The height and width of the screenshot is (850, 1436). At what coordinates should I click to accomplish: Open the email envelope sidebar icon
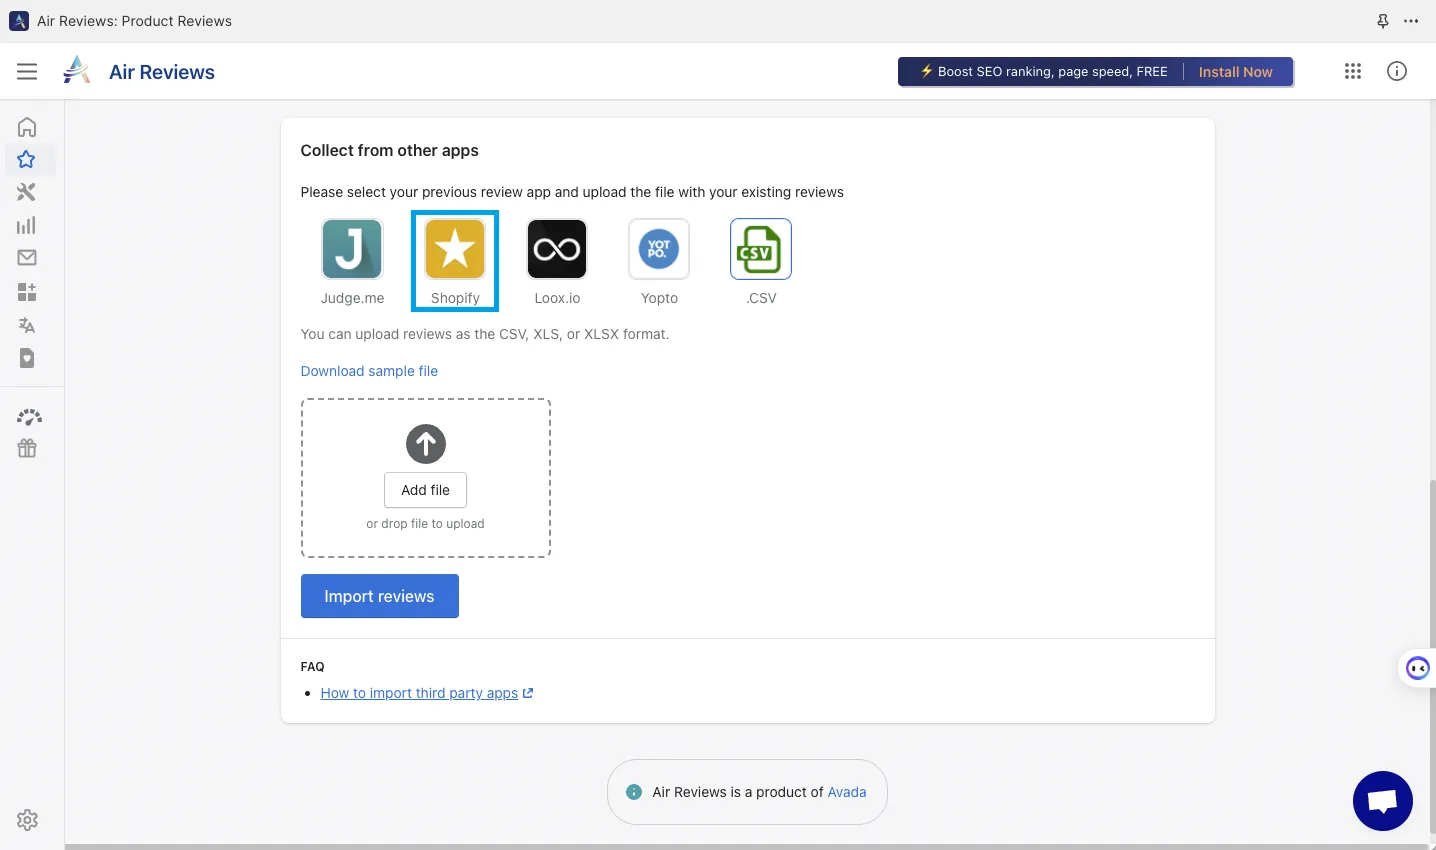point(27,258)
